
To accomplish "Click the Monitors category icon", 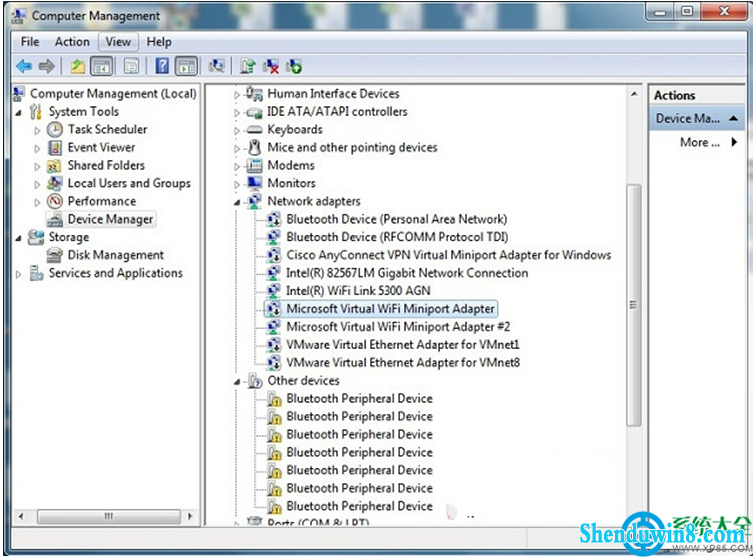I will [254, 183].
